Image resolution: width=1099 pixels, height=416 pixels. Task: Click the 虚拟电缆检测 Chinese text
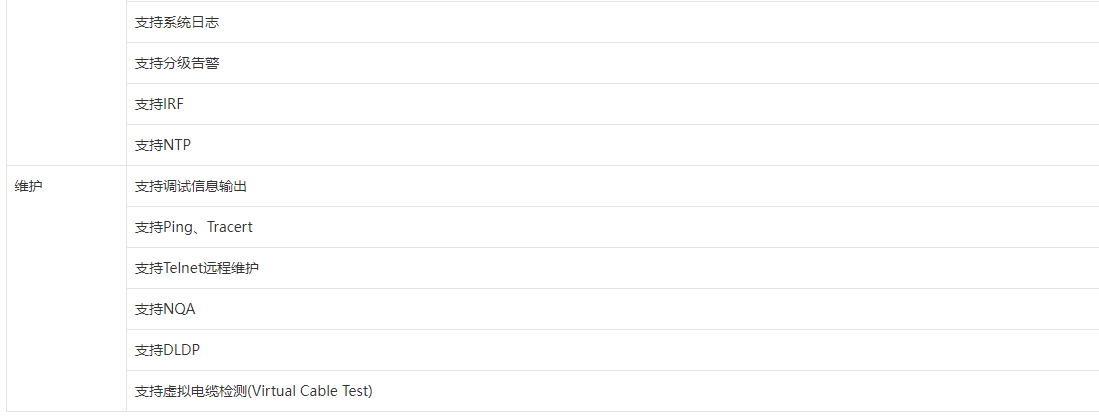(x=205, y=391)
